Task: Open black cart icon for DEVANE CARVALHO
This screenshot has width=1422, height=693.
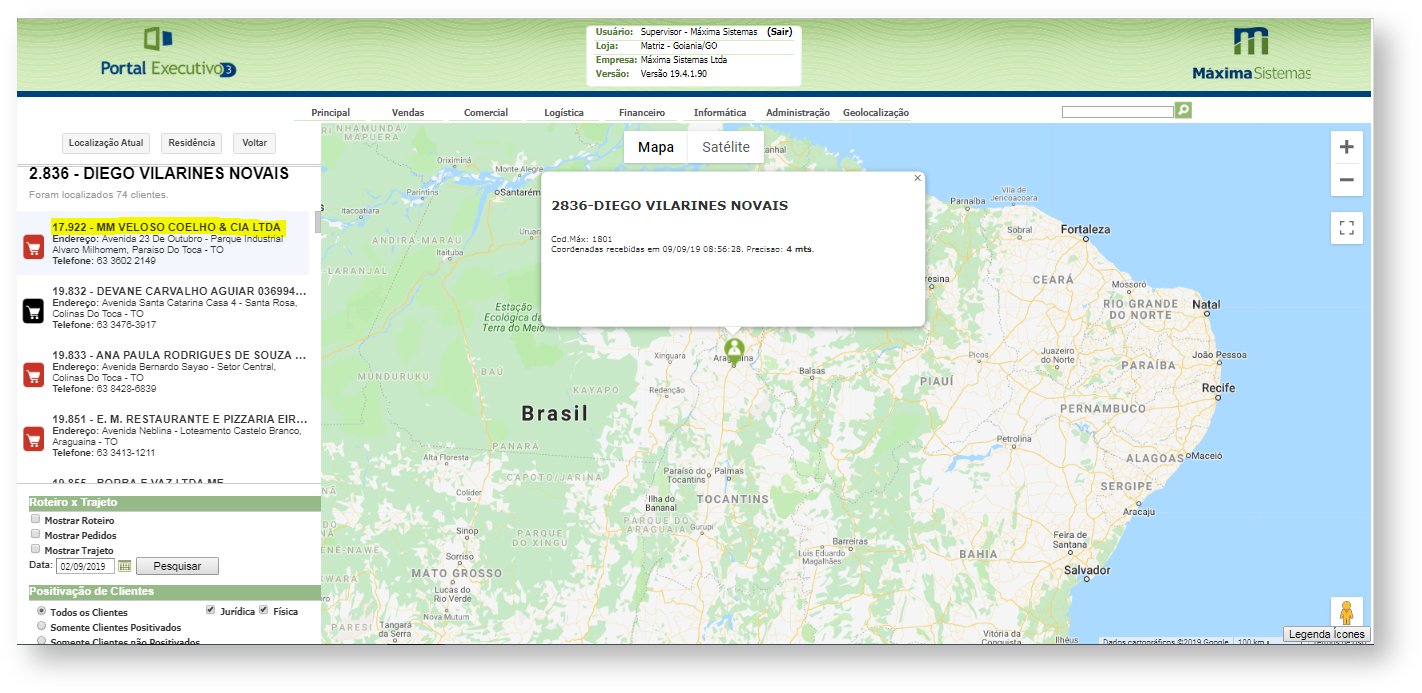Action: pos(33,311)
